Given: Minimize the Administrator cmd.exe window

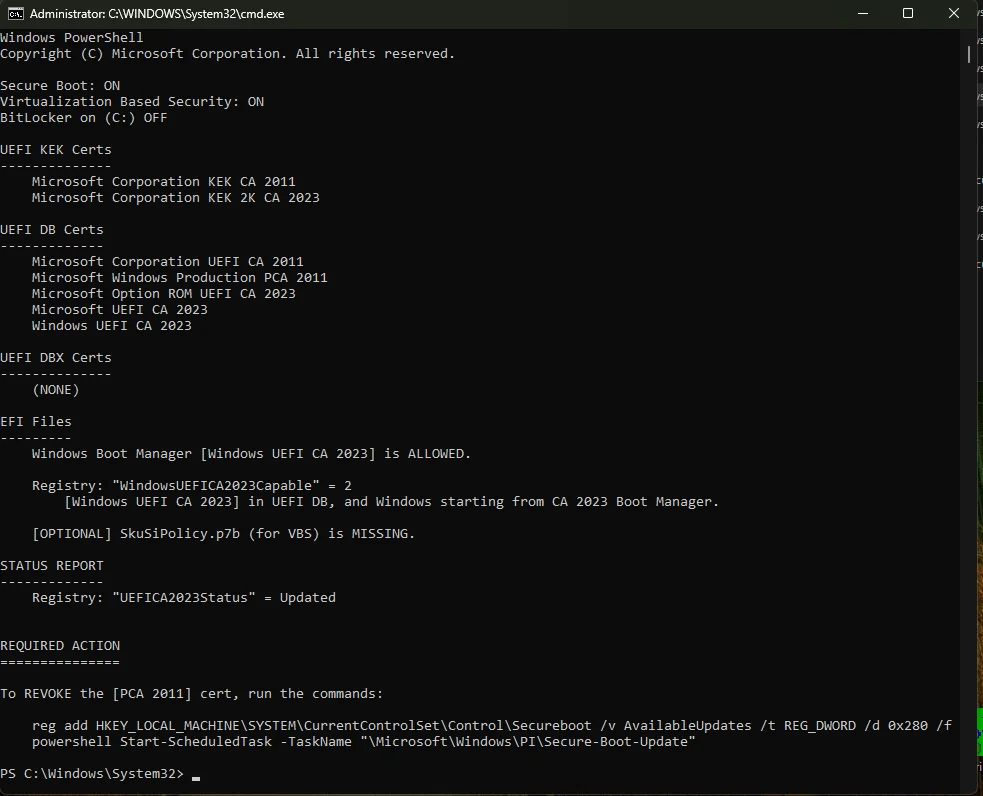Looking at the screenshot, I should 863,13.
